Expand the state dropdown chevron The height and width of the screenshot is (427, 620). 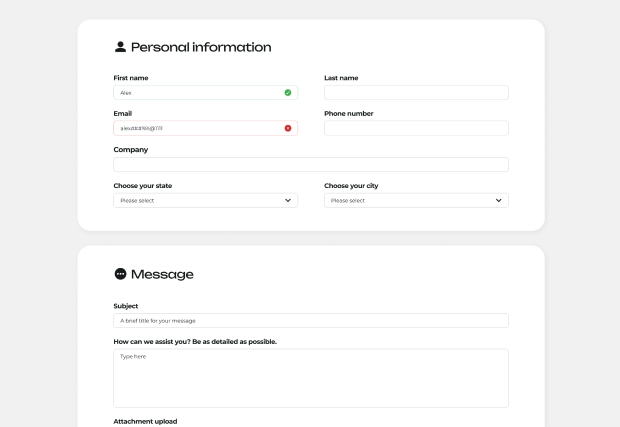click(x=288, y=200)
